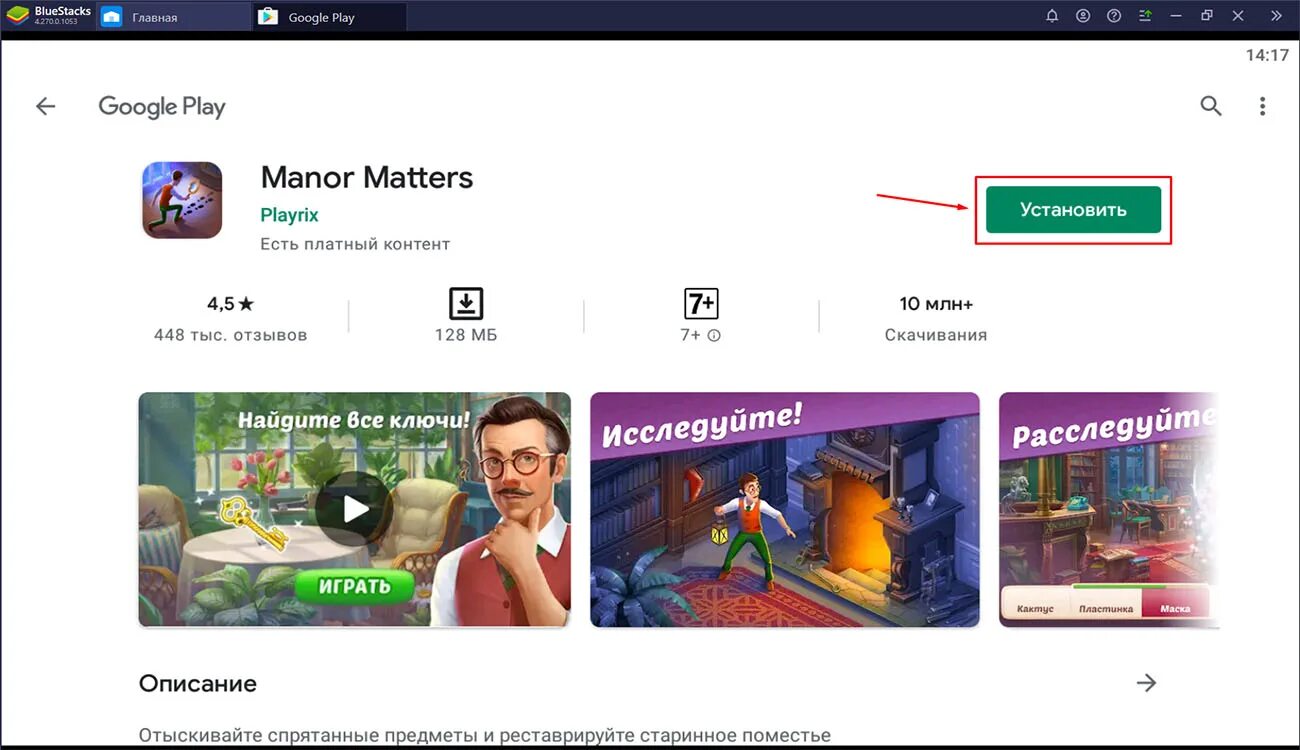Click the 14:17 clock in status bar
The width and height of the screenshot is (1300, 750).
(1267, 56)
